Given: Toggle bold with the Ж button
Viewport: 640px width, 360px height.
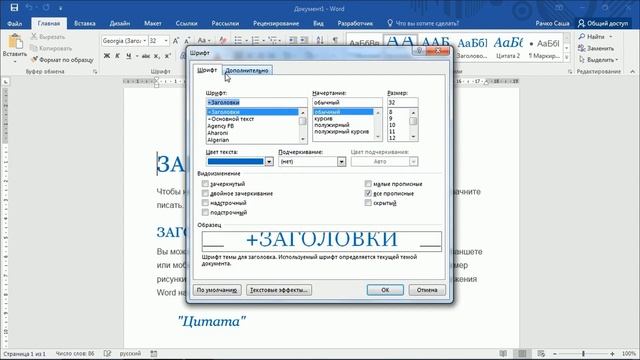Looking at the screenshot, I should (x=107, y=56).
